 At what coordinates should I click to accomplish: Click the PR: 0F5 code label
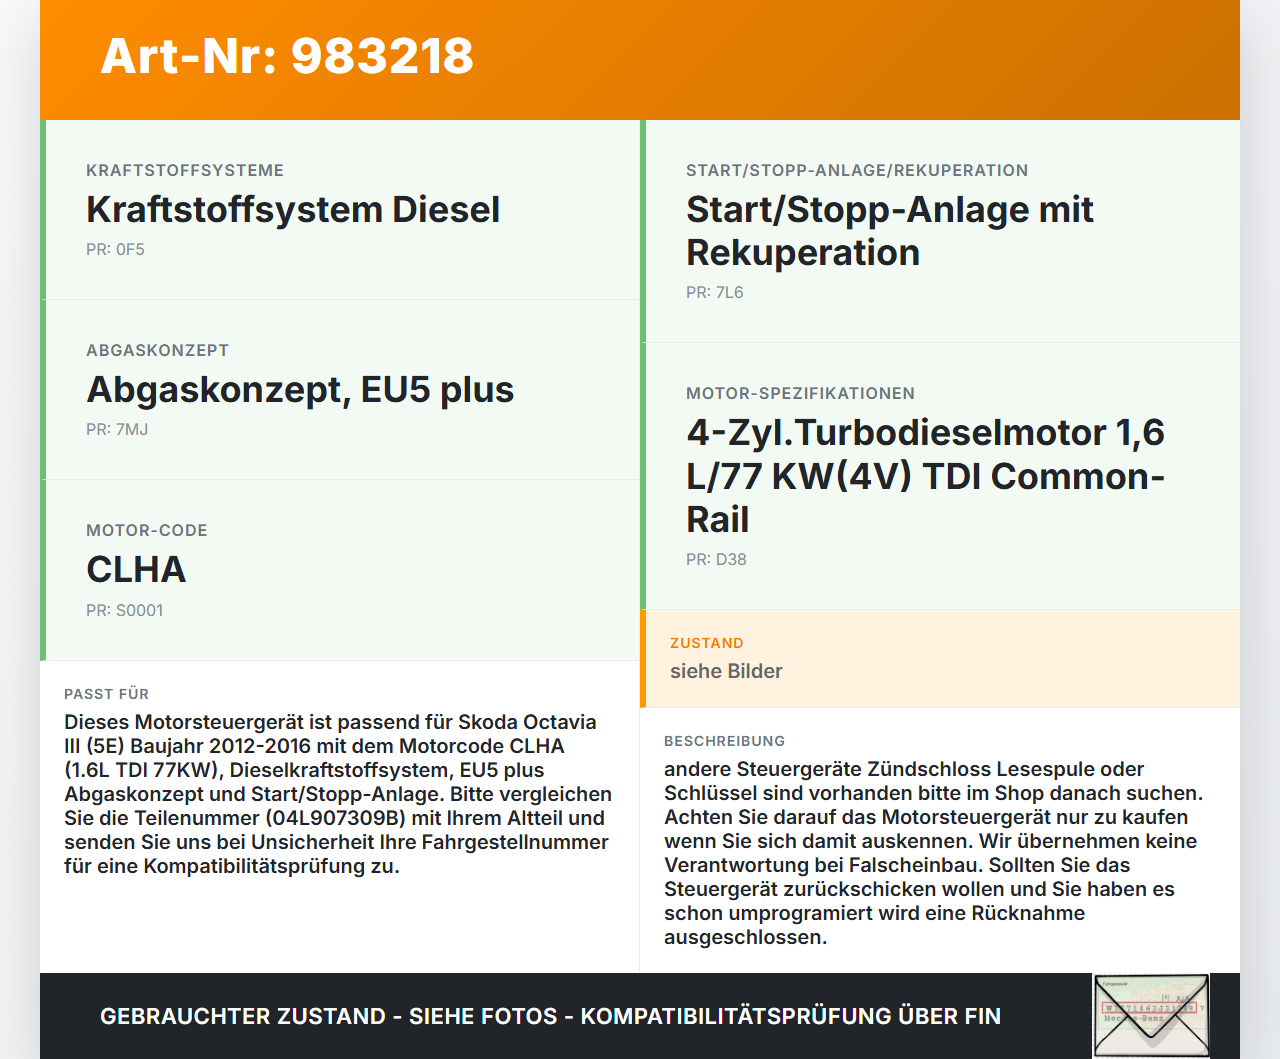point(115,249)
